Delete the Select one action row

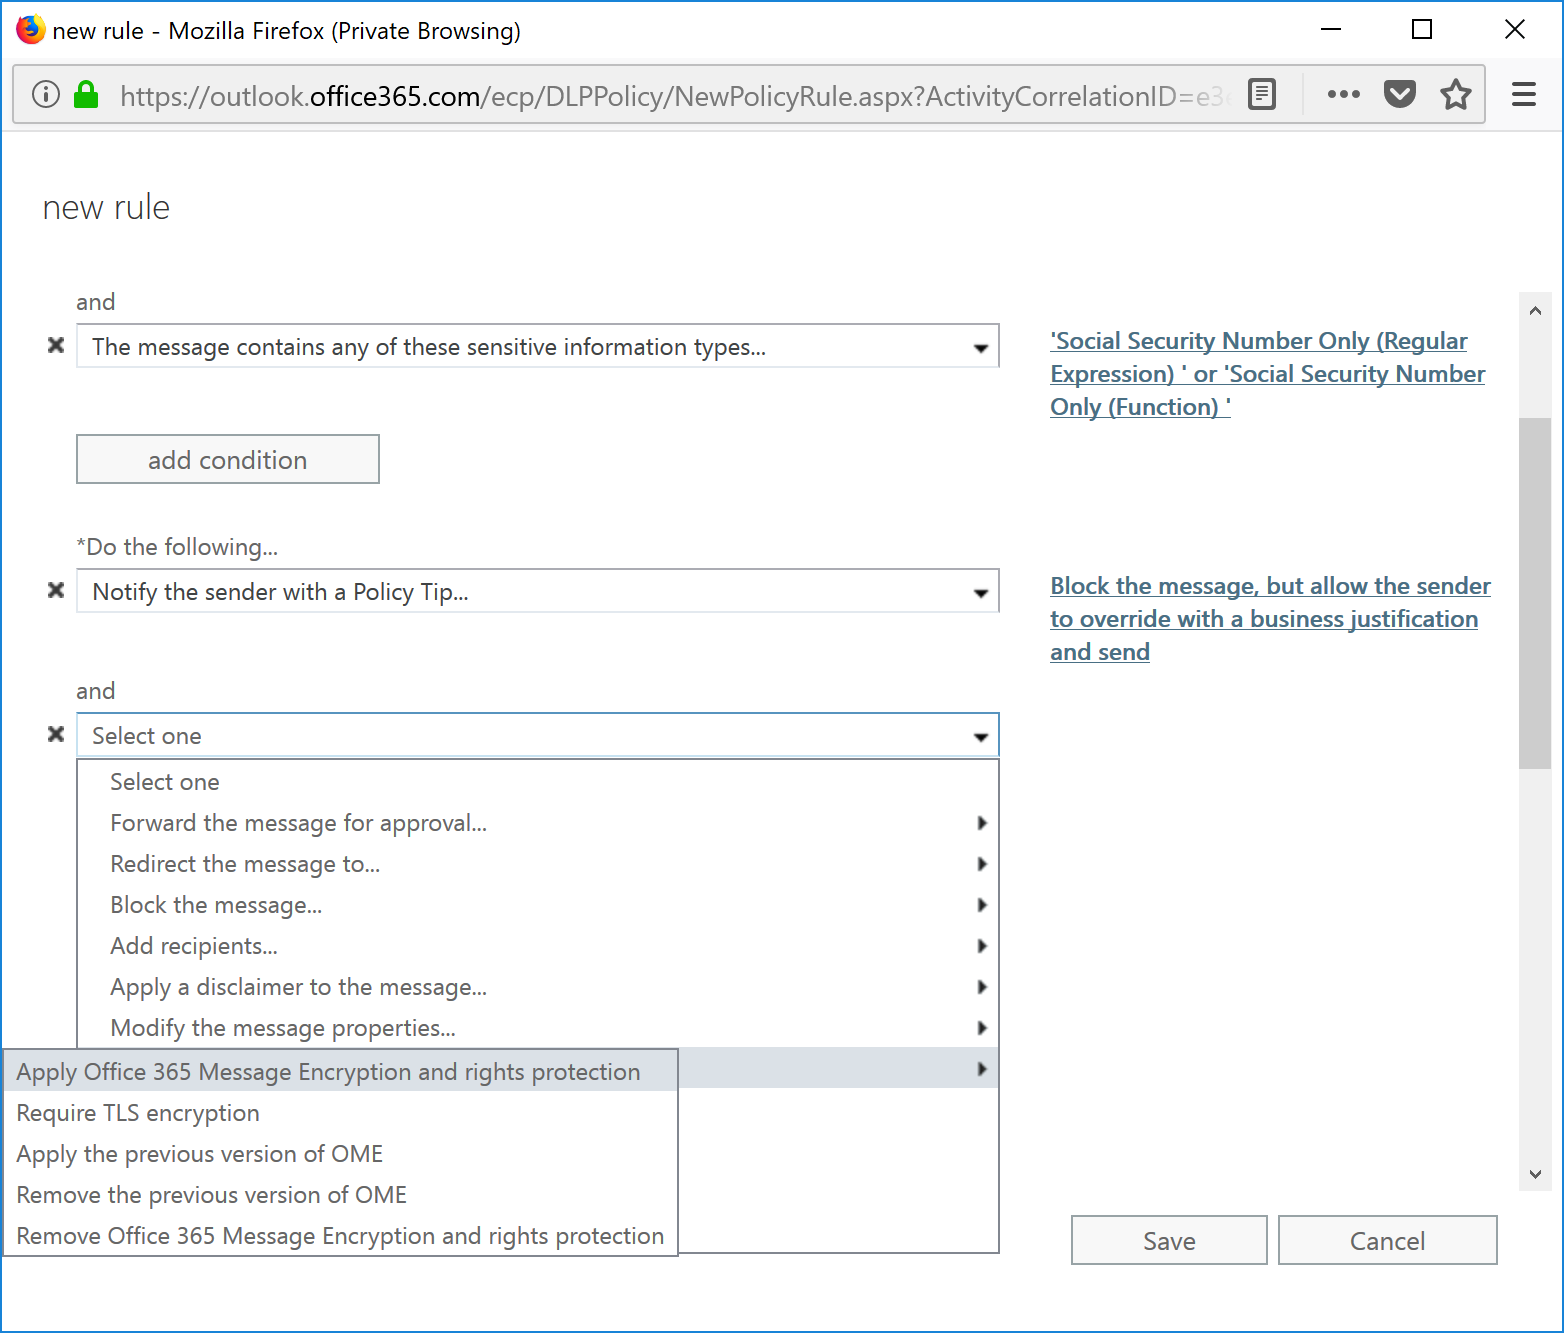point(56,735)
